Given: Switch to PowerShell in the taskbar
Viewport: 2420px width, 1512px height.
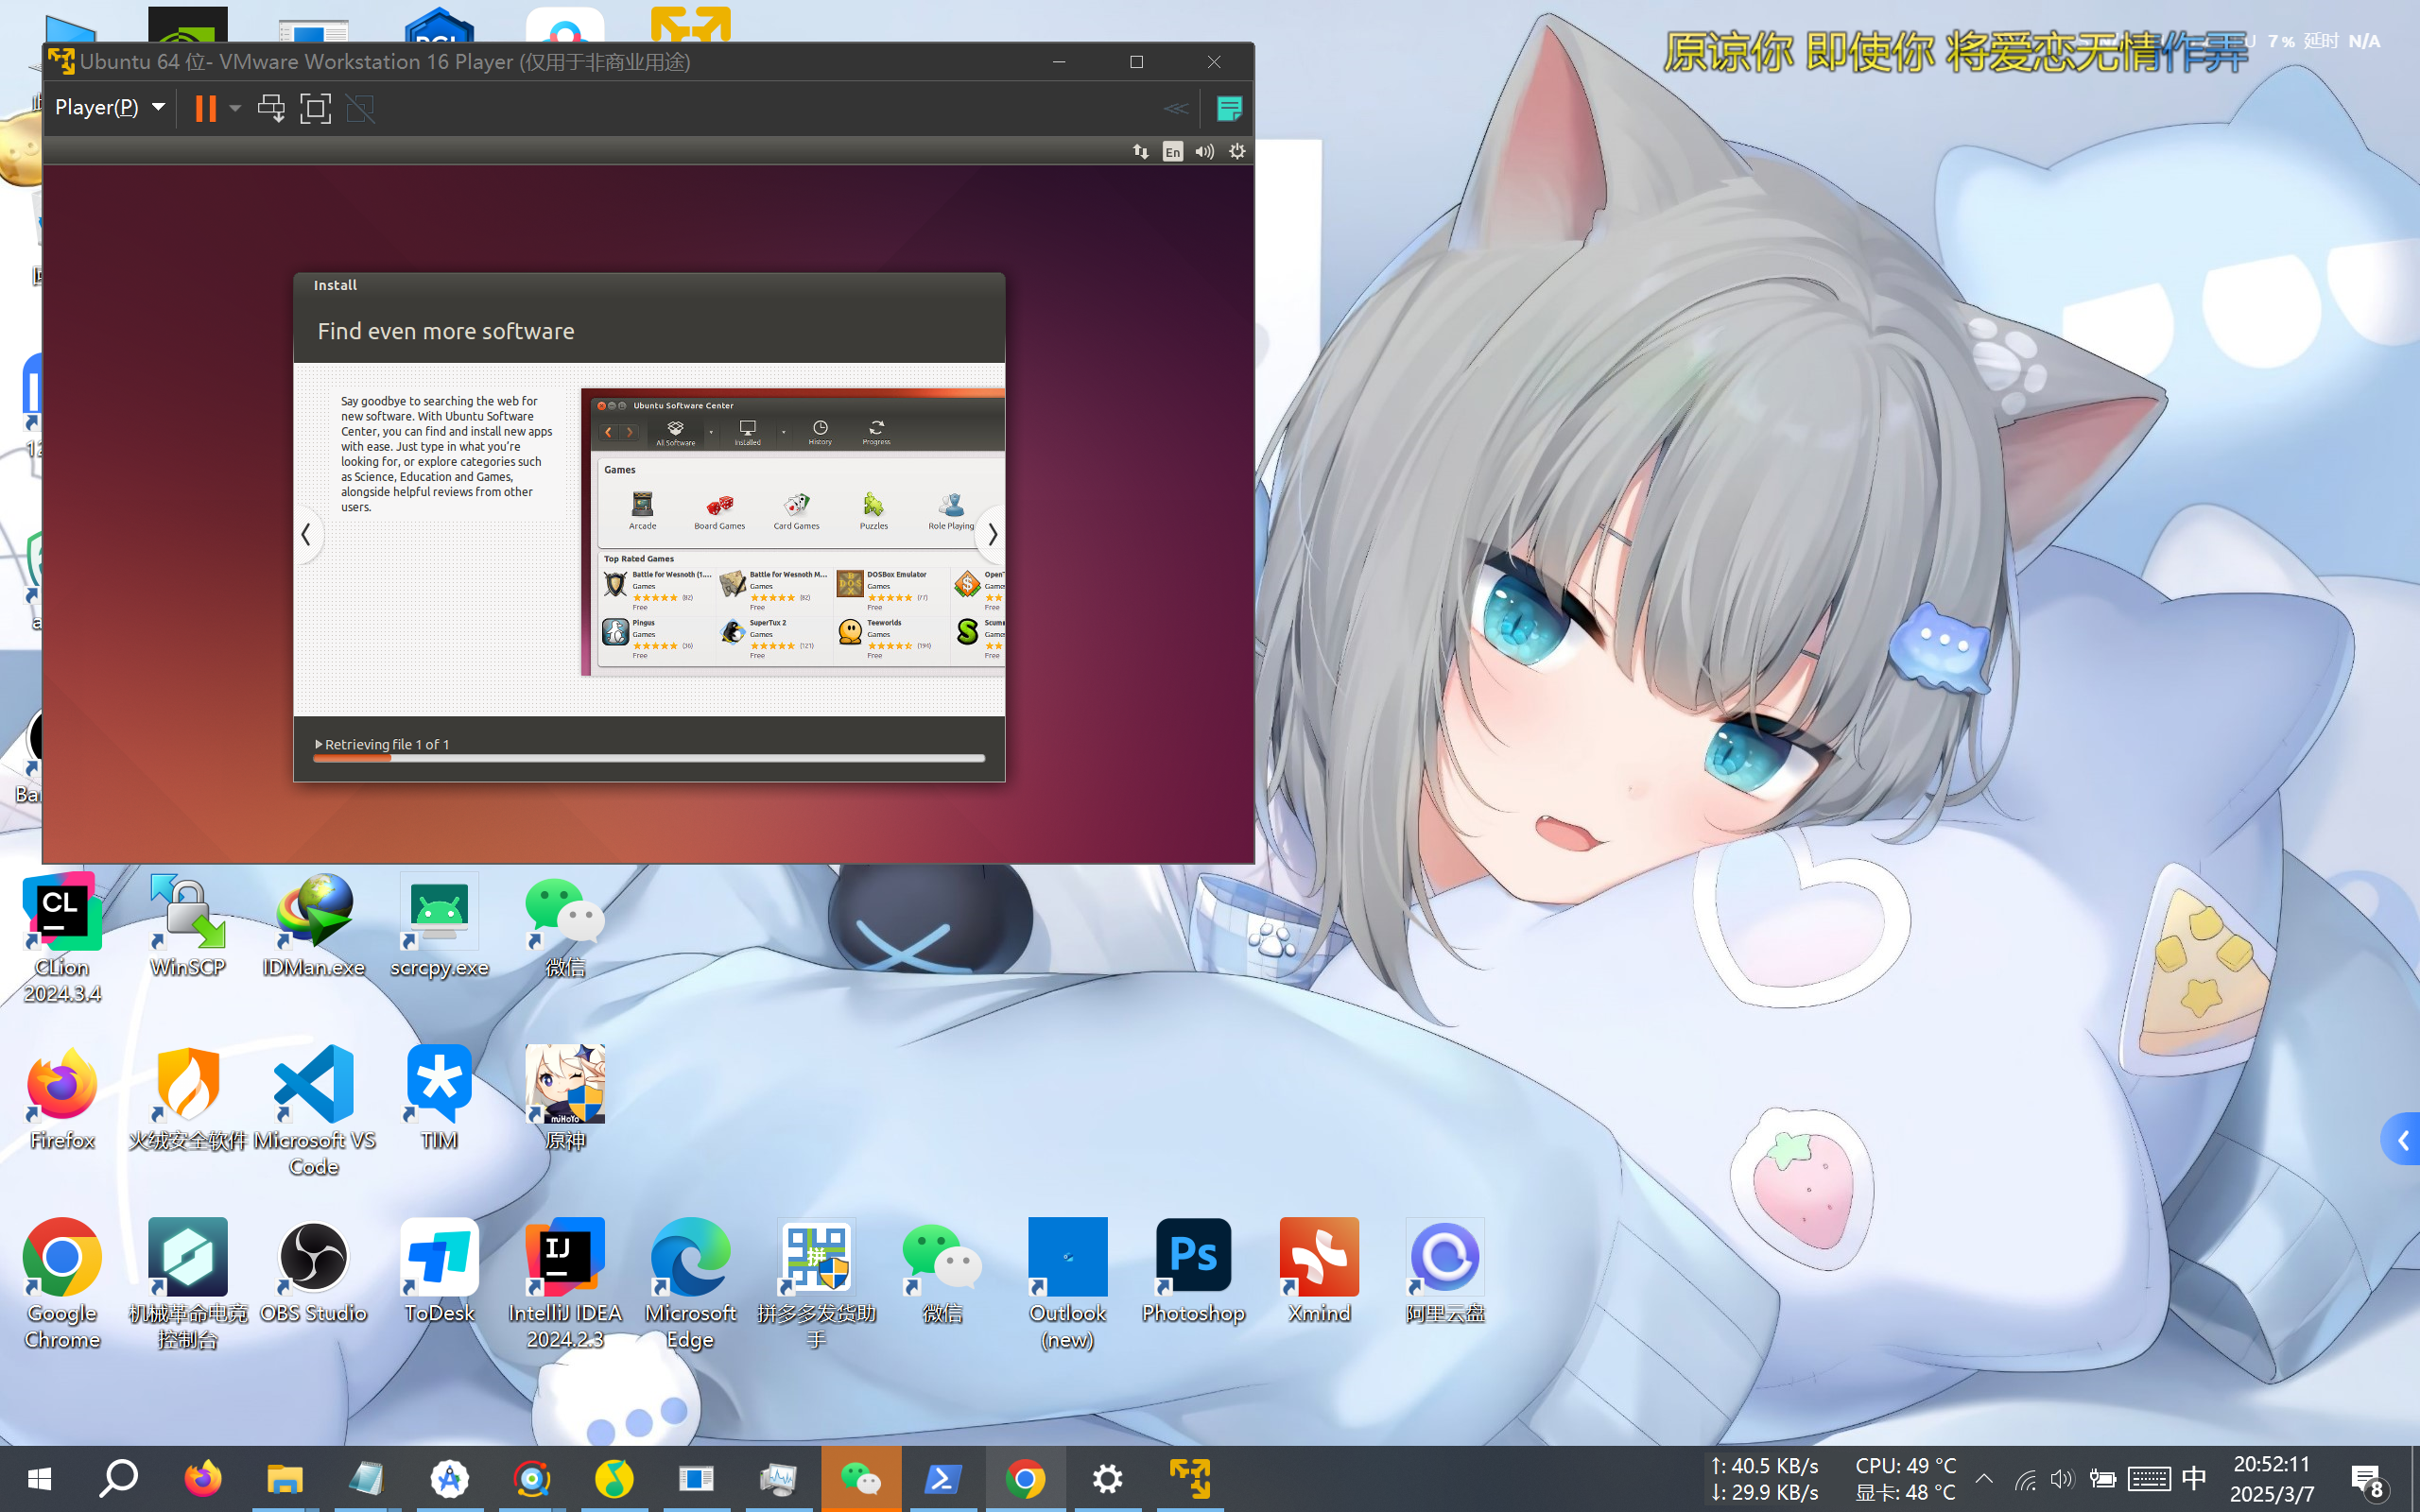Looking at the screenshot, I should click(943, 1479).
